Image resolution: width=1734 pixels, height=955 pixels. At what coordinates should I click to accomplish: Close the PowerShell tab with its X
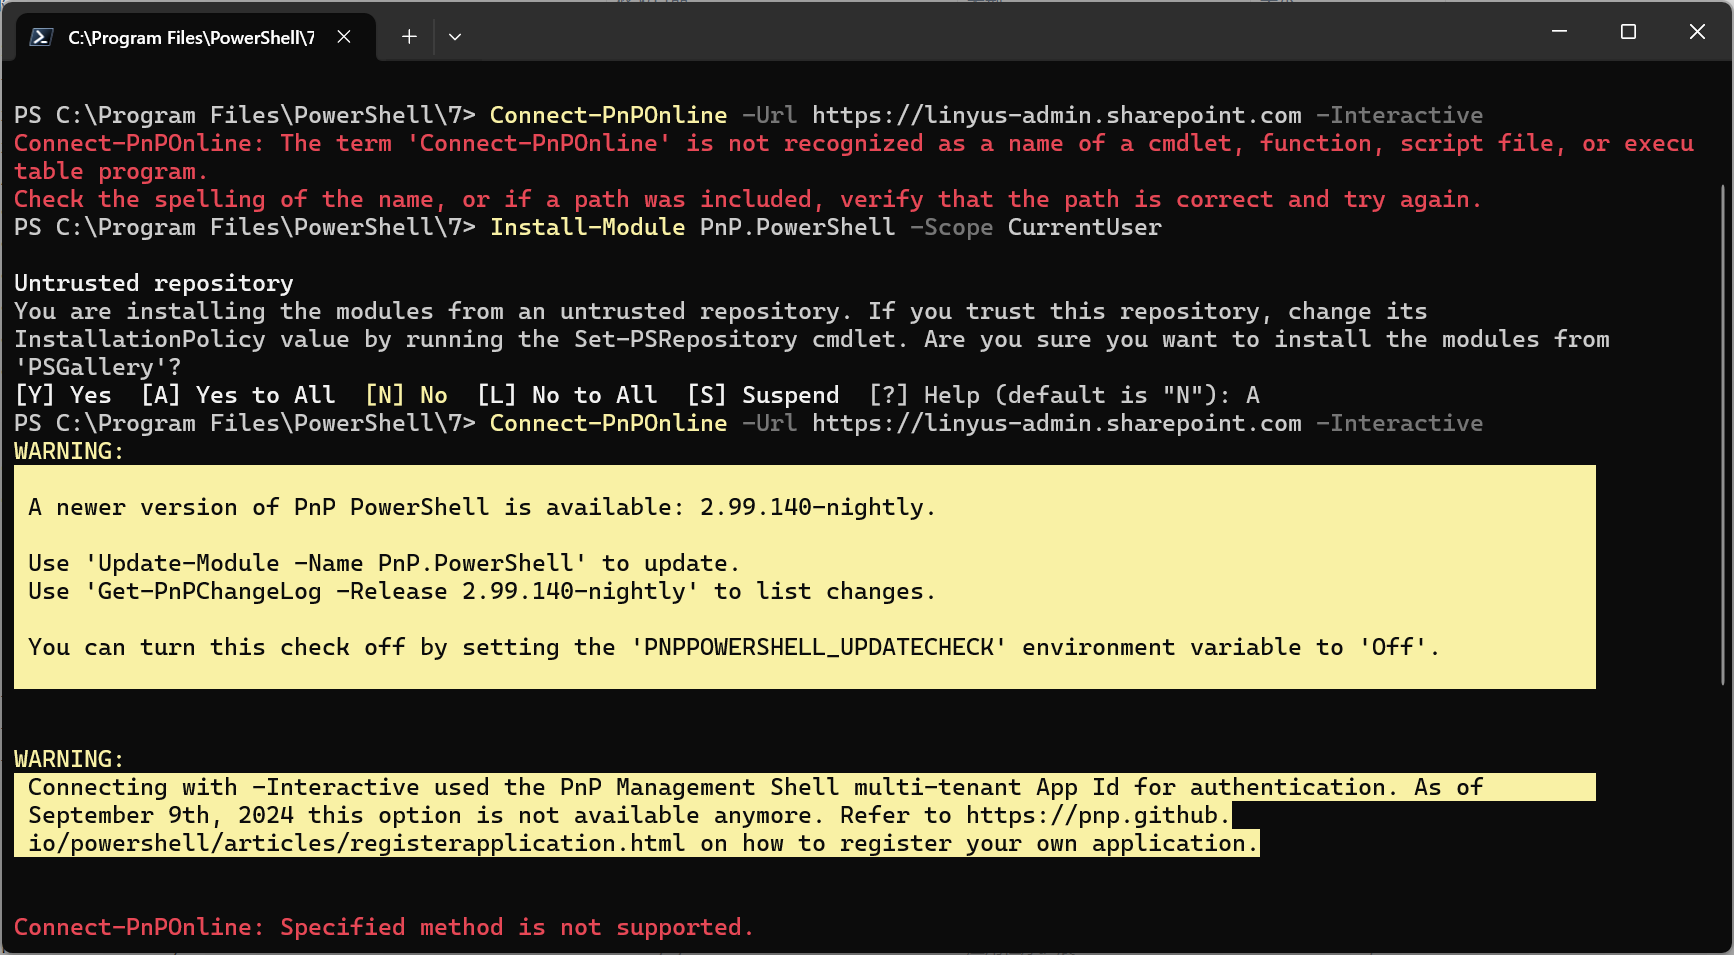(x=344, y=36)
